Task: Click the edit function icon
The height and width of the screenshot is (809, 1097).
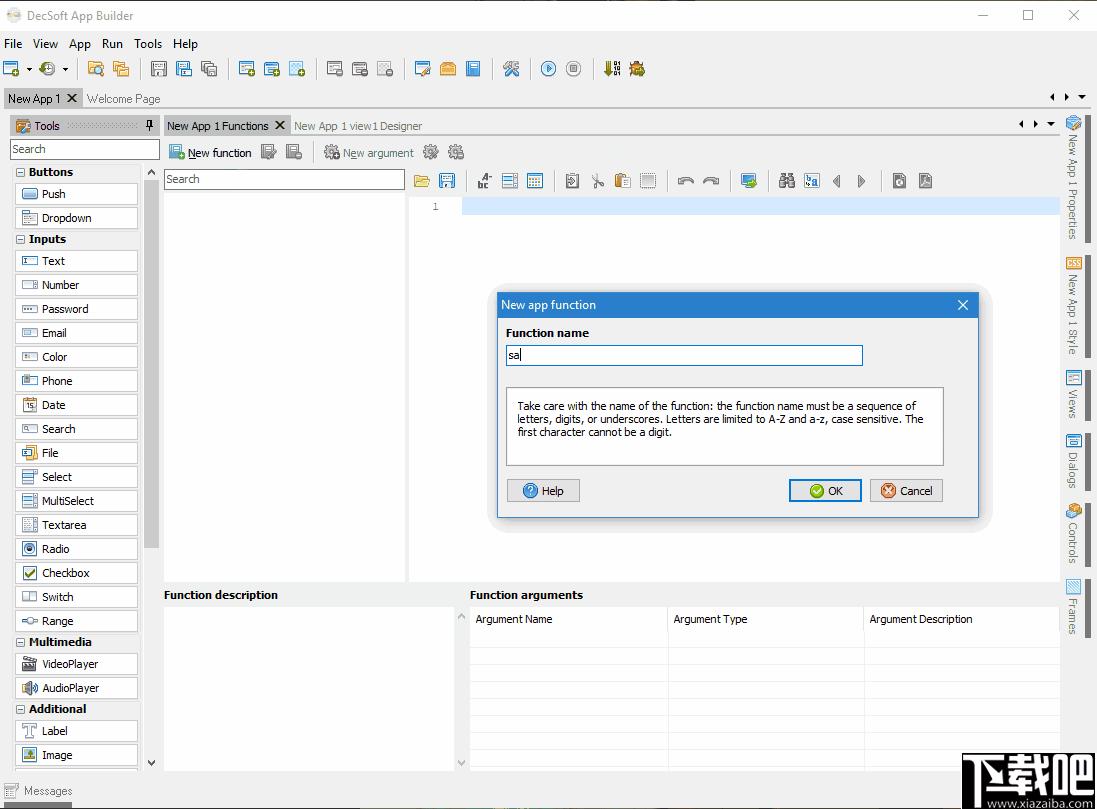Action: click(269, 152)
